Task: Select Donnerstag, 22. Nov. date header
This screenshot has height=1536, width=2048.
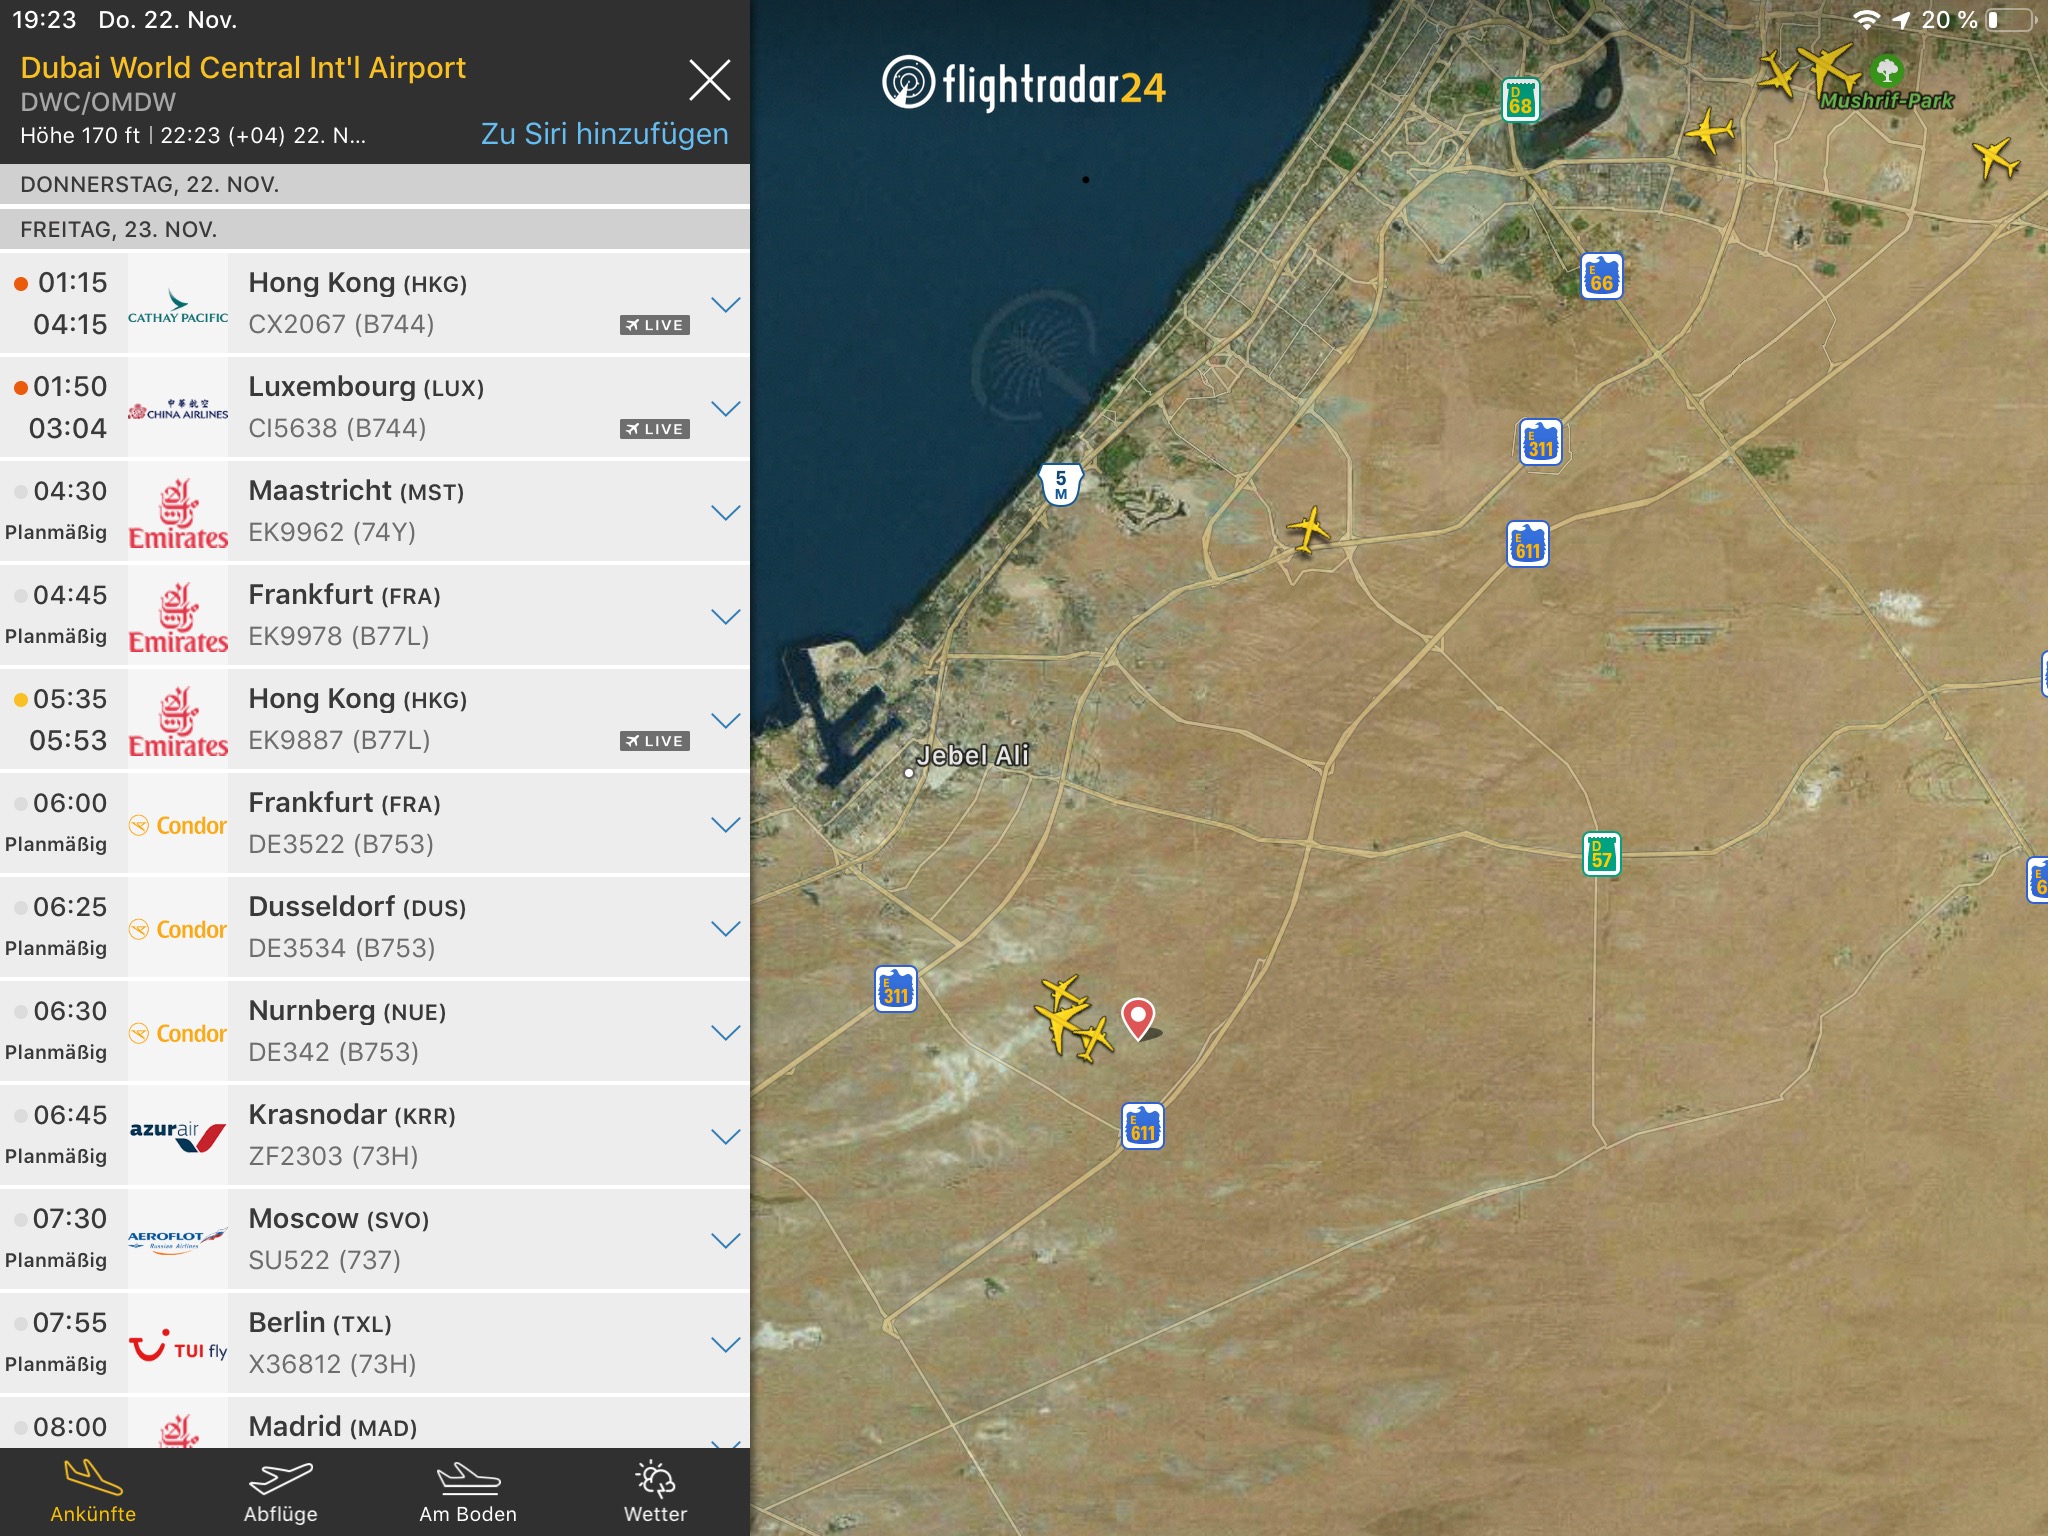Action: [x=375, y=185]
